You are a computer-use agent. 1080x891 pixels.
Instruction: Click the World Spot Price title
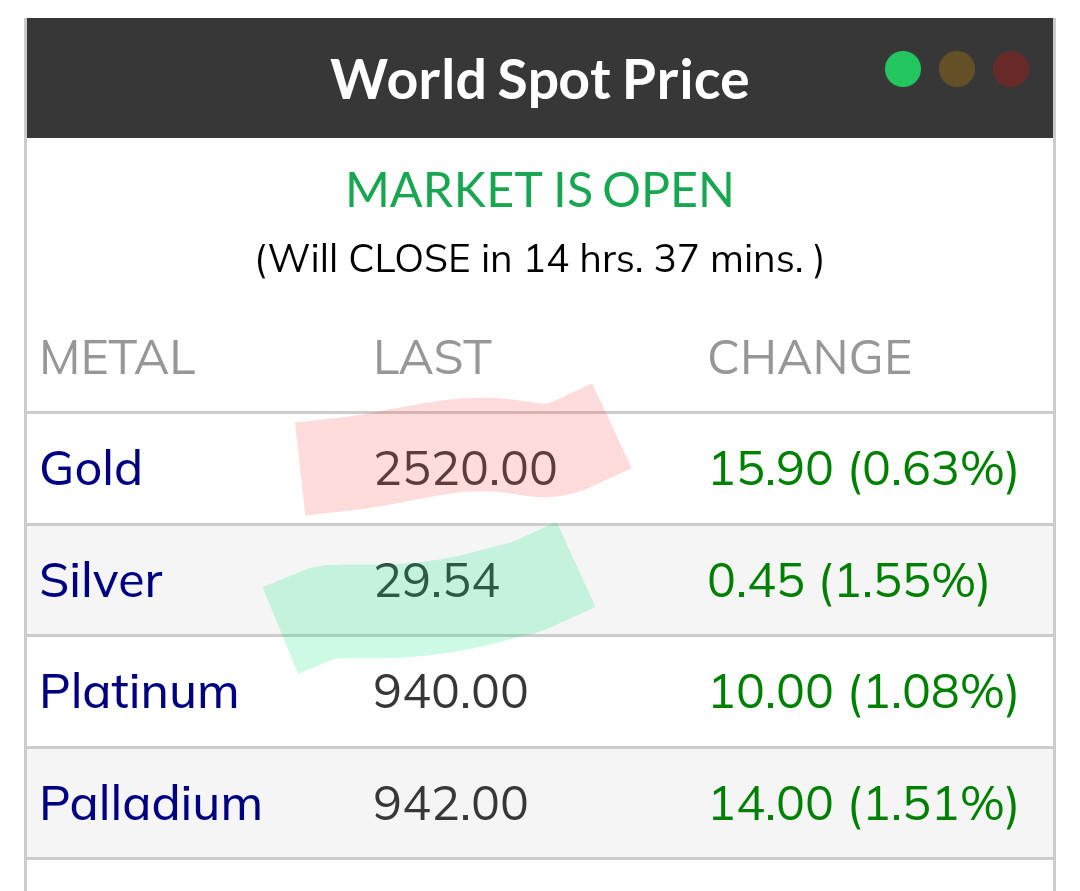(x=540, y=79)
